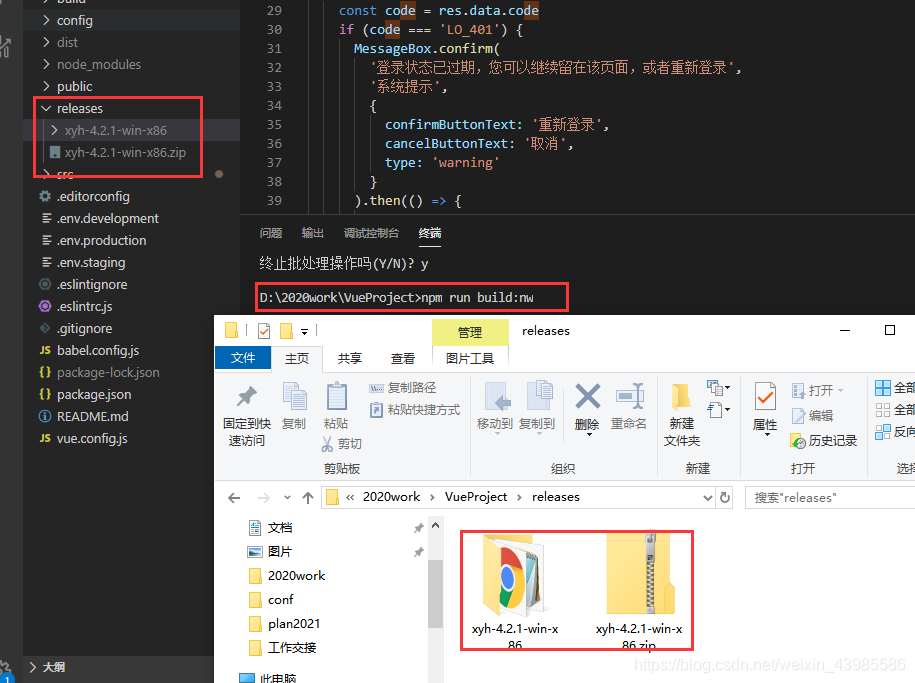
Task: Switch to the Home (主页) ribbon tab
Action: pos(296,358)
